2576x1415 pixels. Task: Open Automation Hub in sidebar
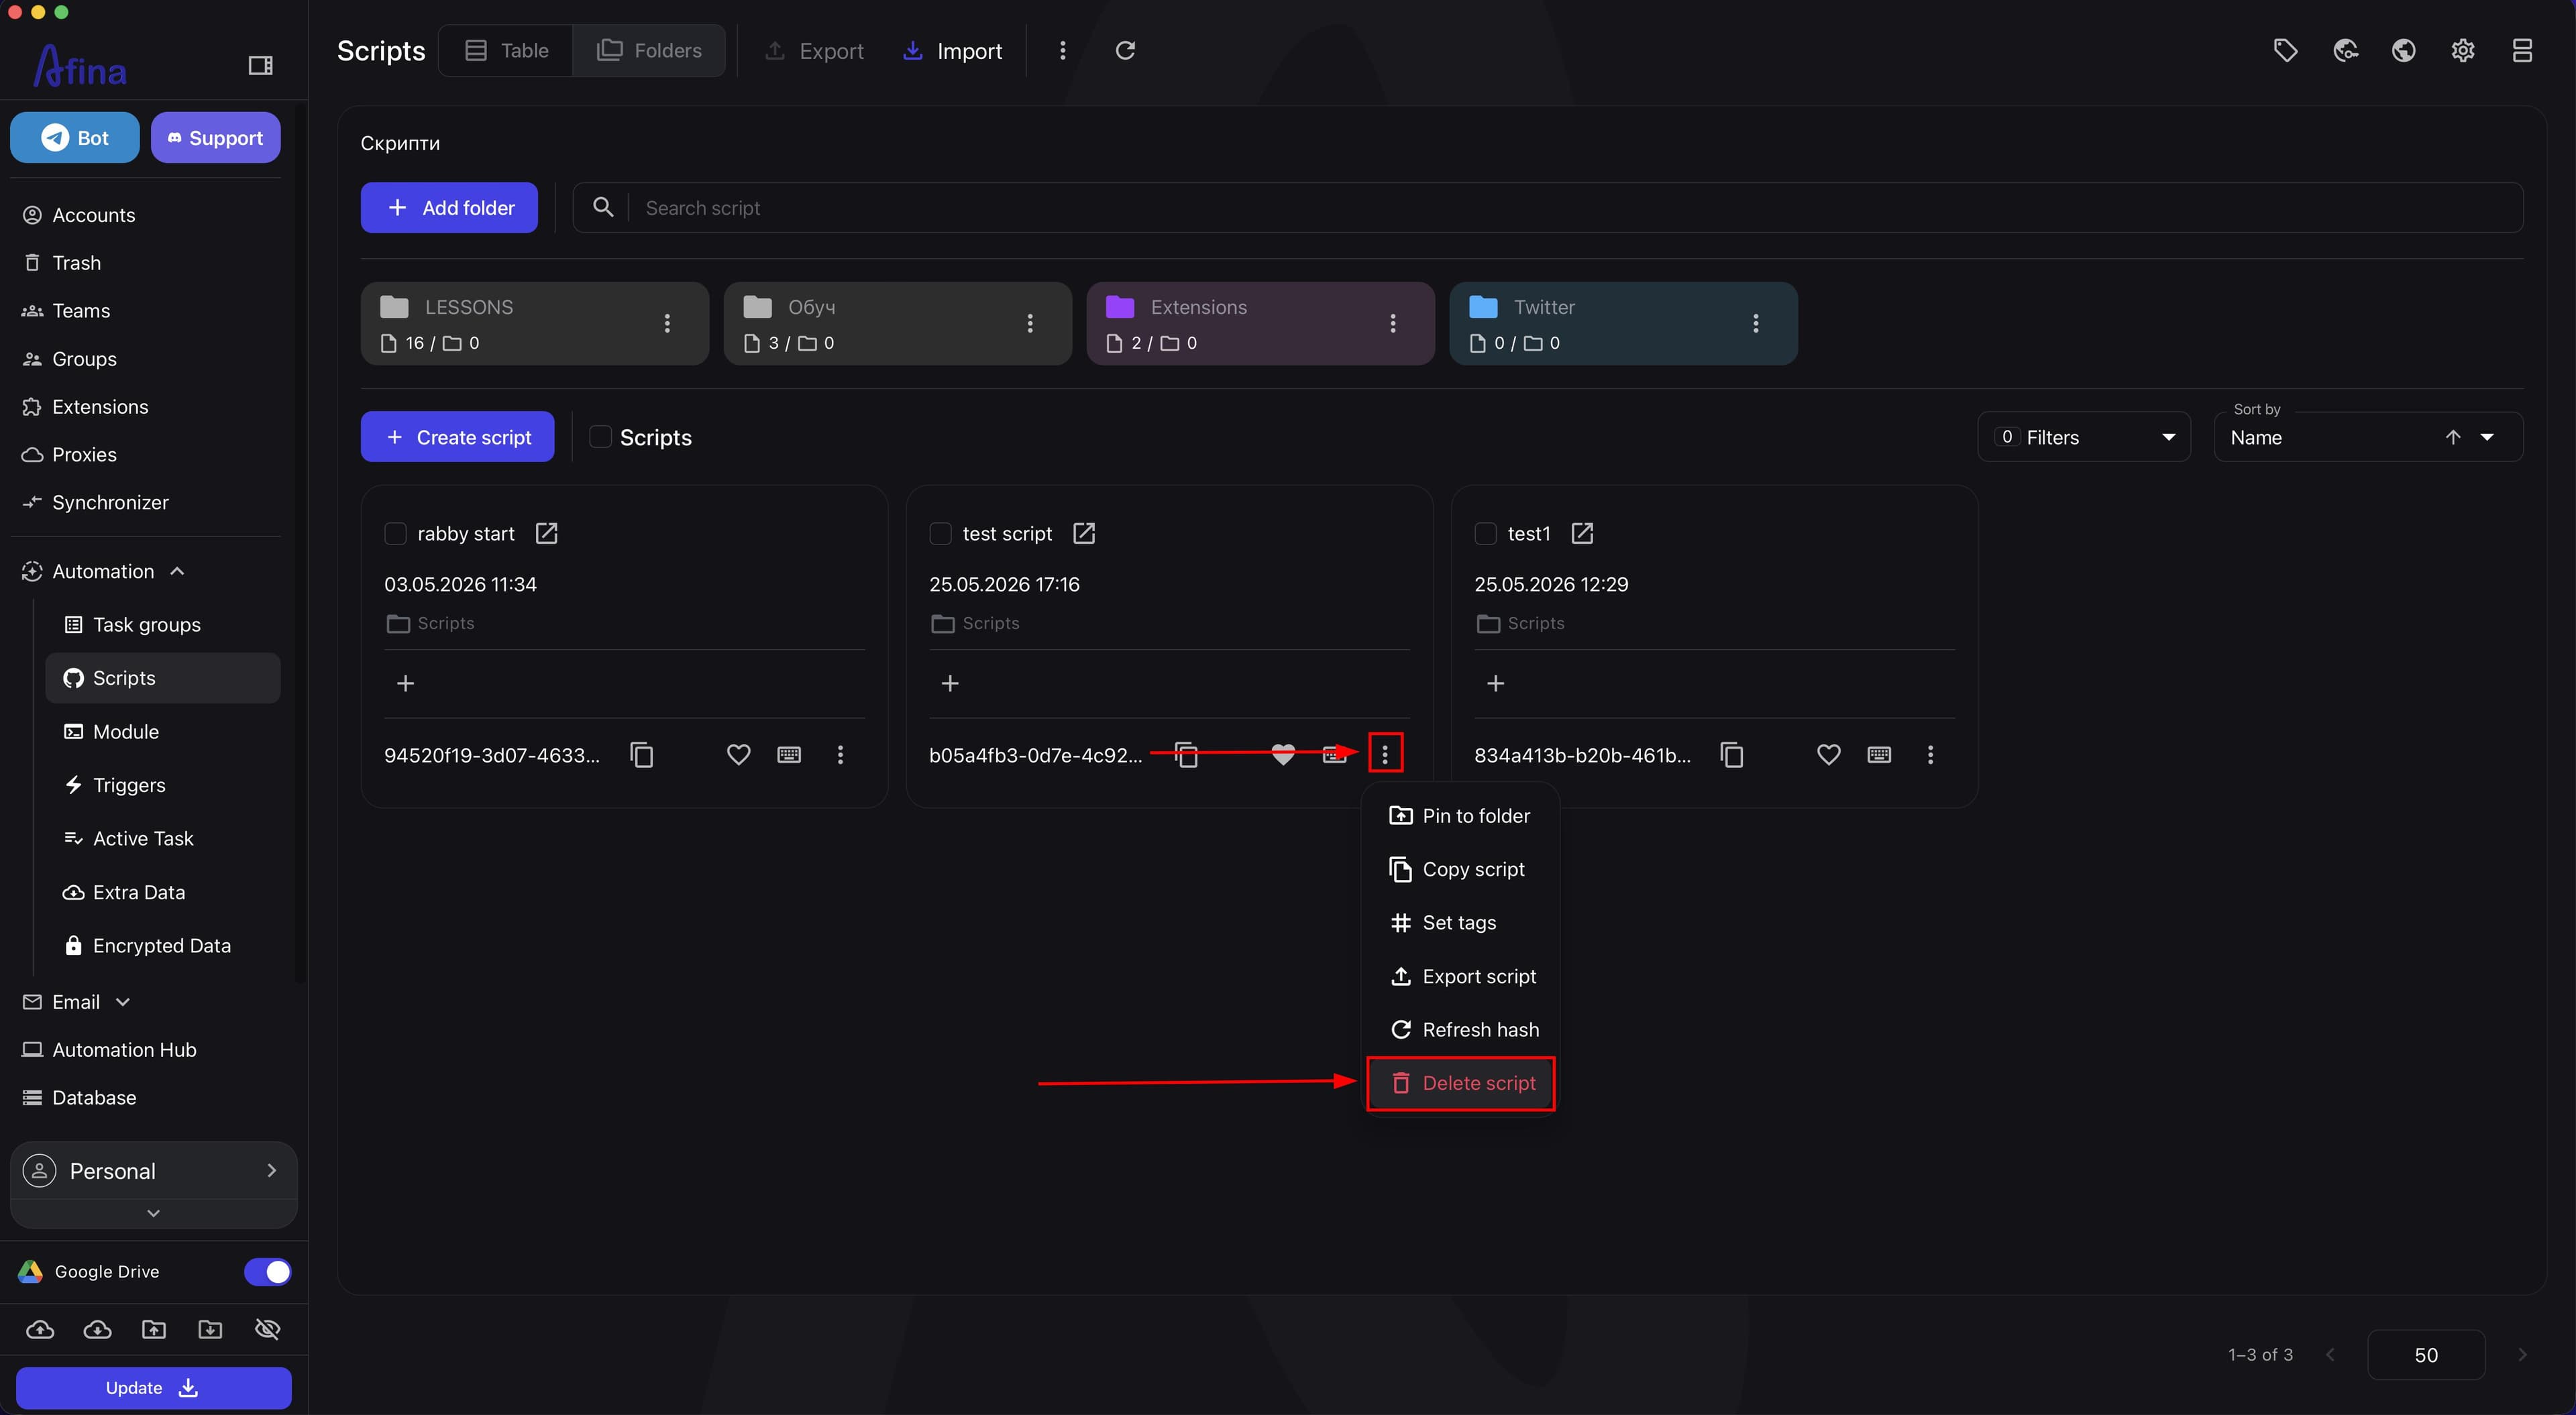point(146,1050)
